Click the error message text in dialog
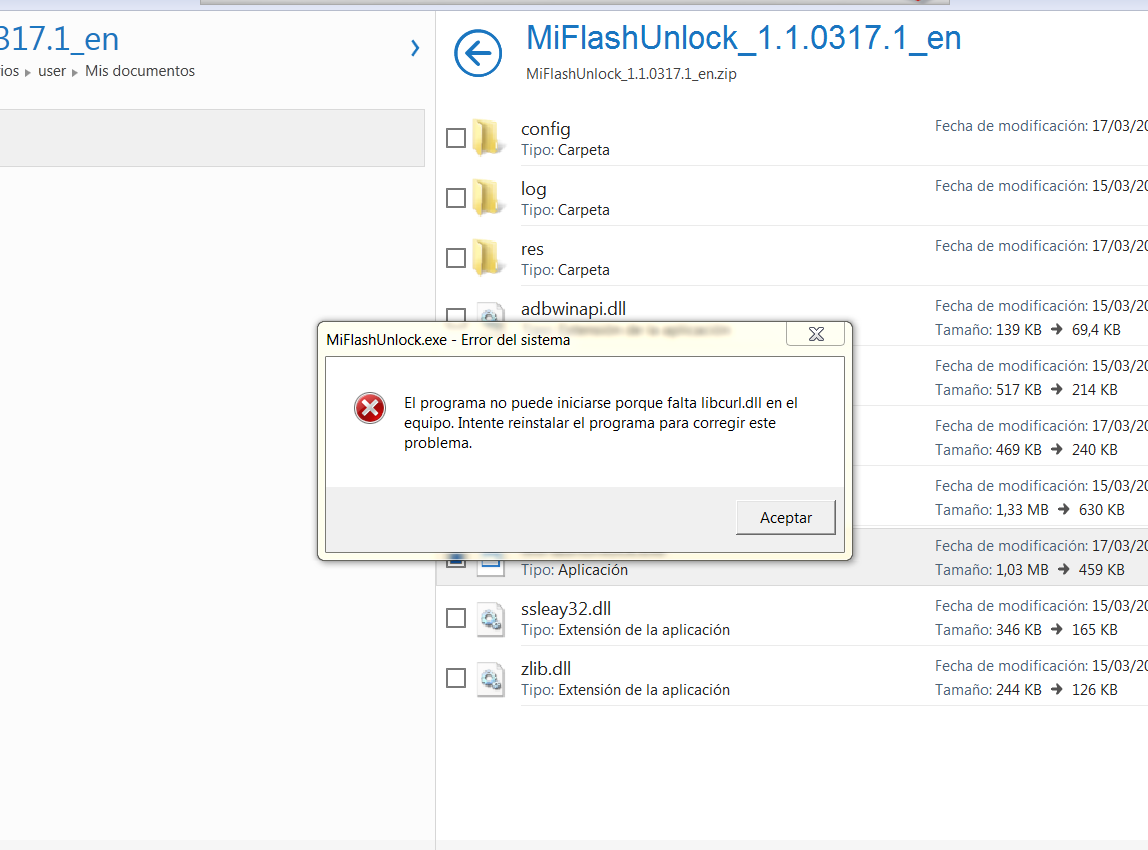The width and height of the screenshot is (1148, 850). click(600, 423)
